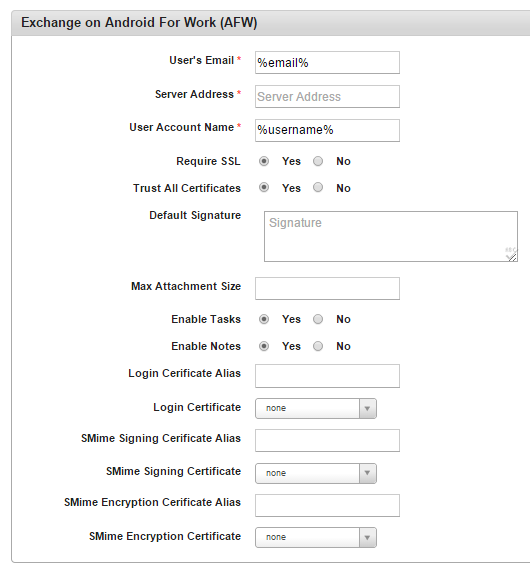
Task: Open the Login Certificate dropdown
Action: tap(316, 408)
